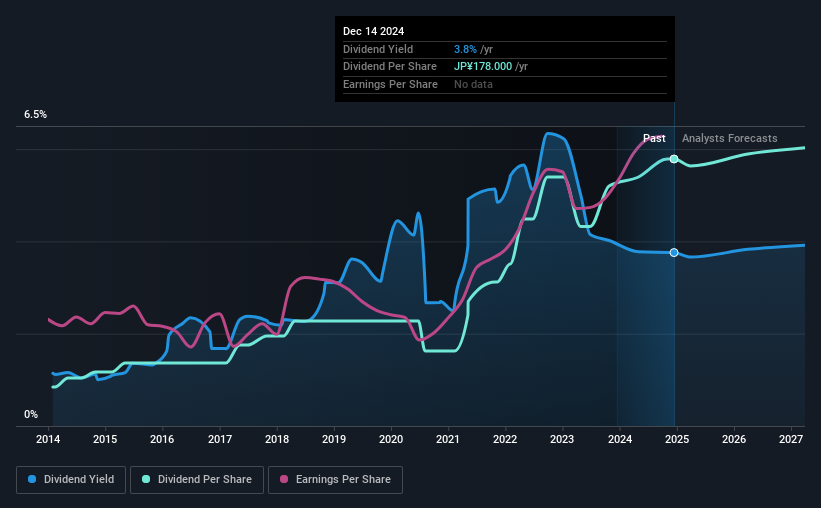
Task: Select the 2022 x-axis label
Action: click(505, 439)
